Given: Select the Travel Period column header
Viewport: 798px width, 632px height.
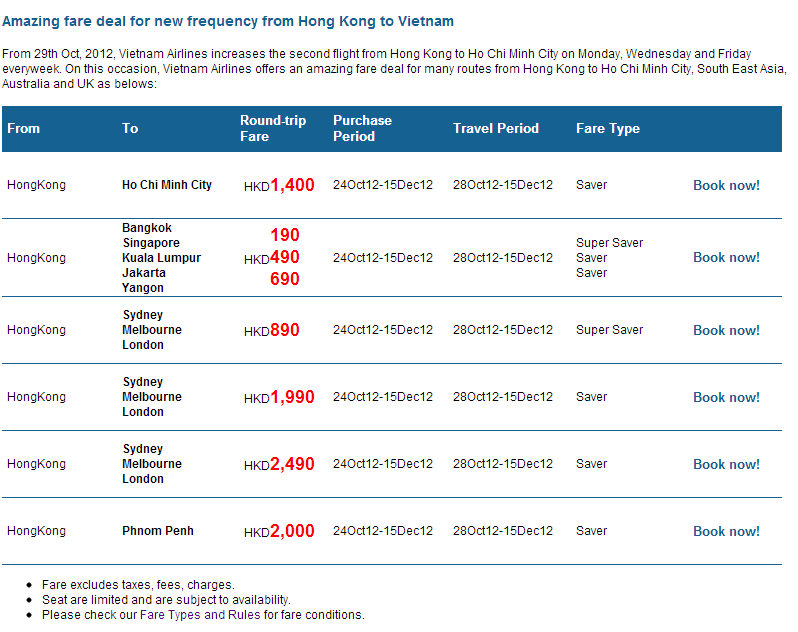Looking at the screenshot, I should [496, 128].
